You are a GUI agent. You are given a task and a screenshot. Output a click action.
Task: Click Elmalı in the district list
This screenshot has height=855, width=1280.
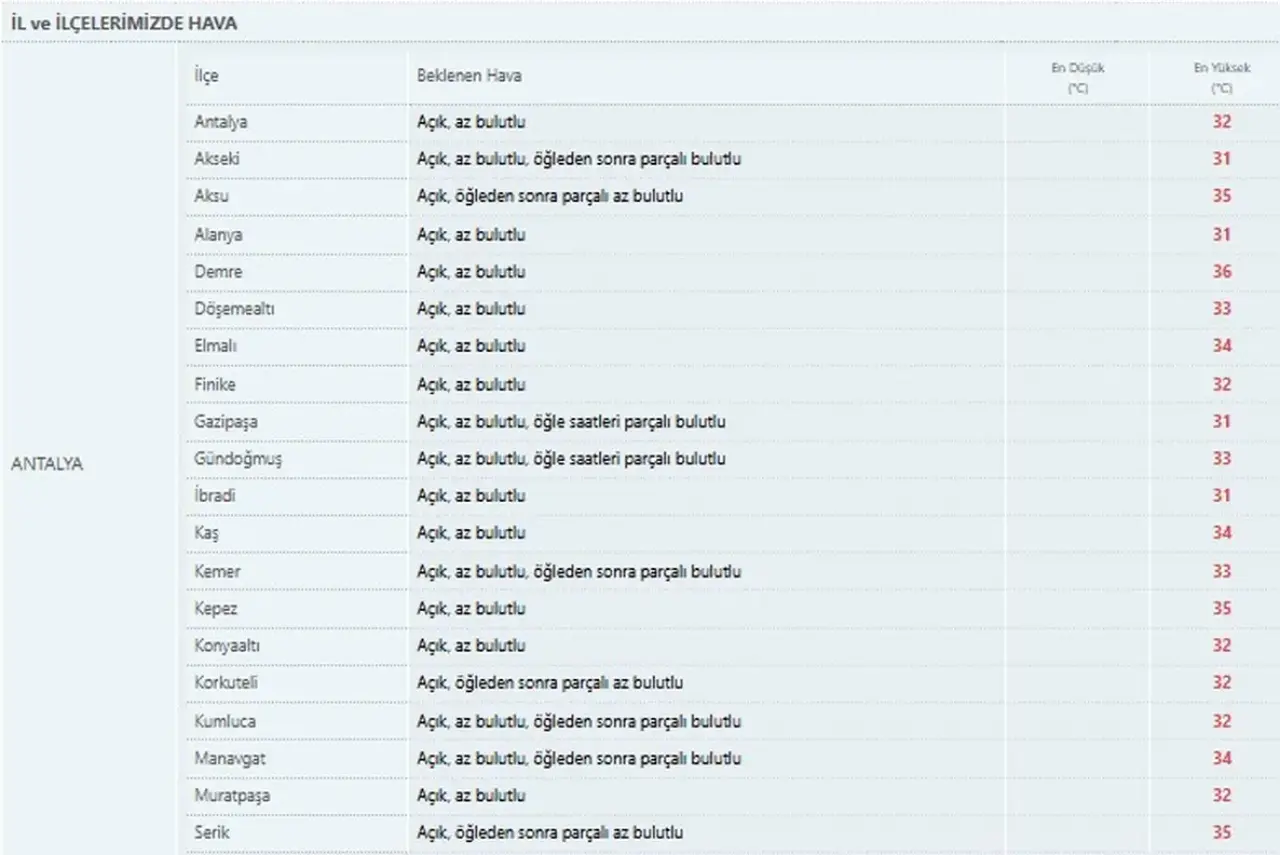[215, 346]
